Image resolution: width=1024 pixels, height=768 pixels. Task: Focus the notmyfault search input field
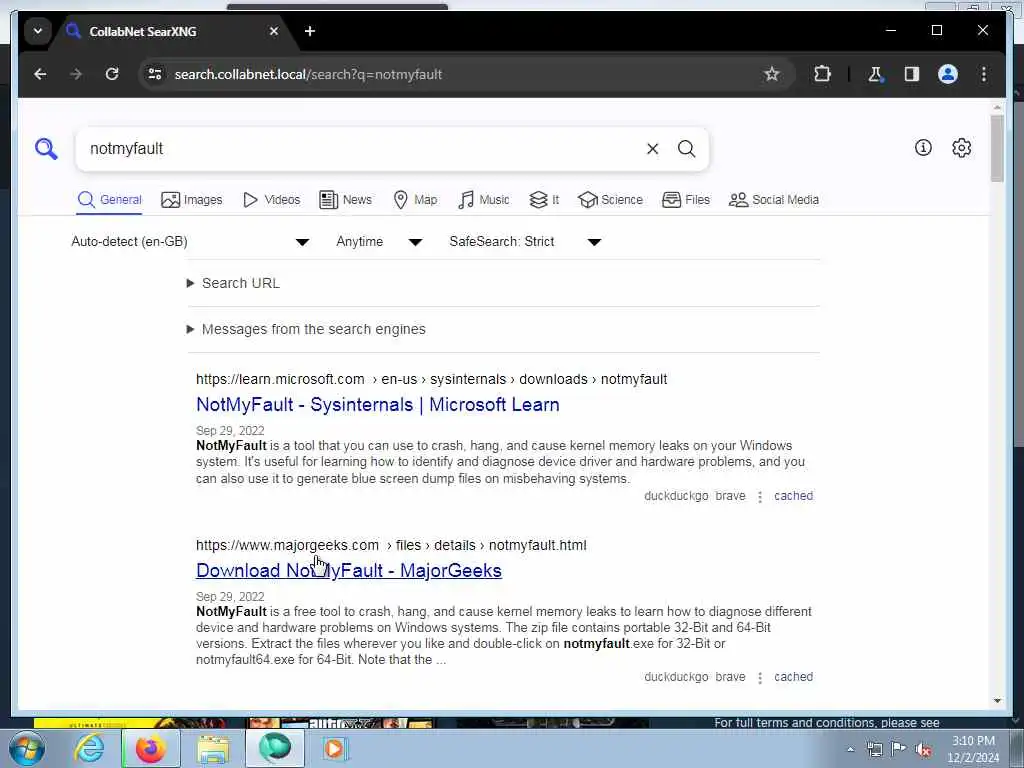pyautogui.click(x=359, y=149)
